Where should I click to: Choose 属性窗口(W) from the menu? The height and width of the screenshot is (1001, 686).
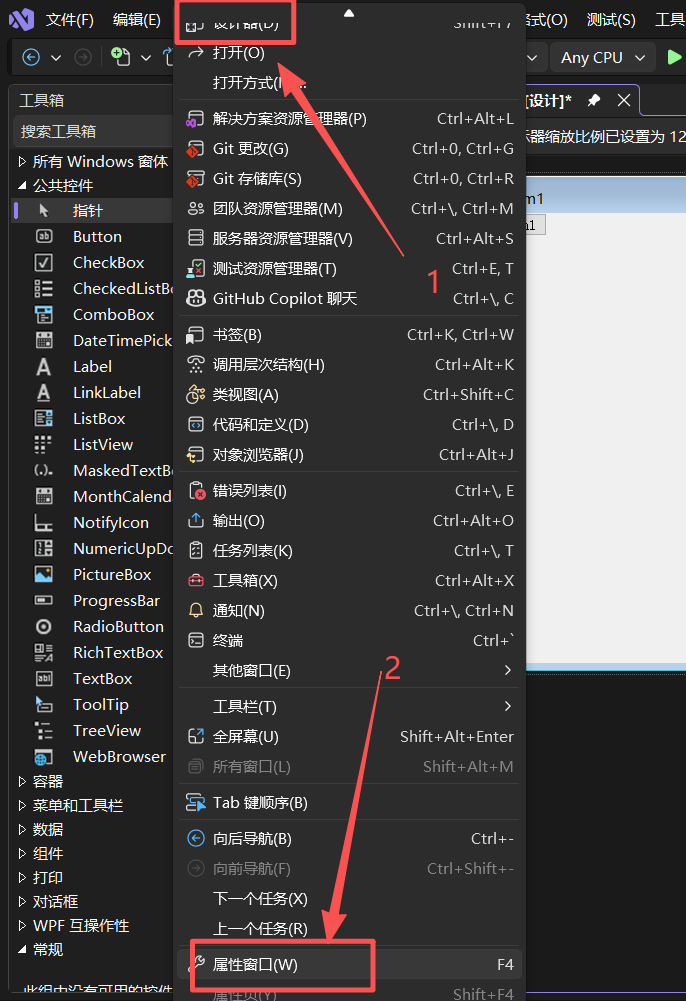[350, 965]
